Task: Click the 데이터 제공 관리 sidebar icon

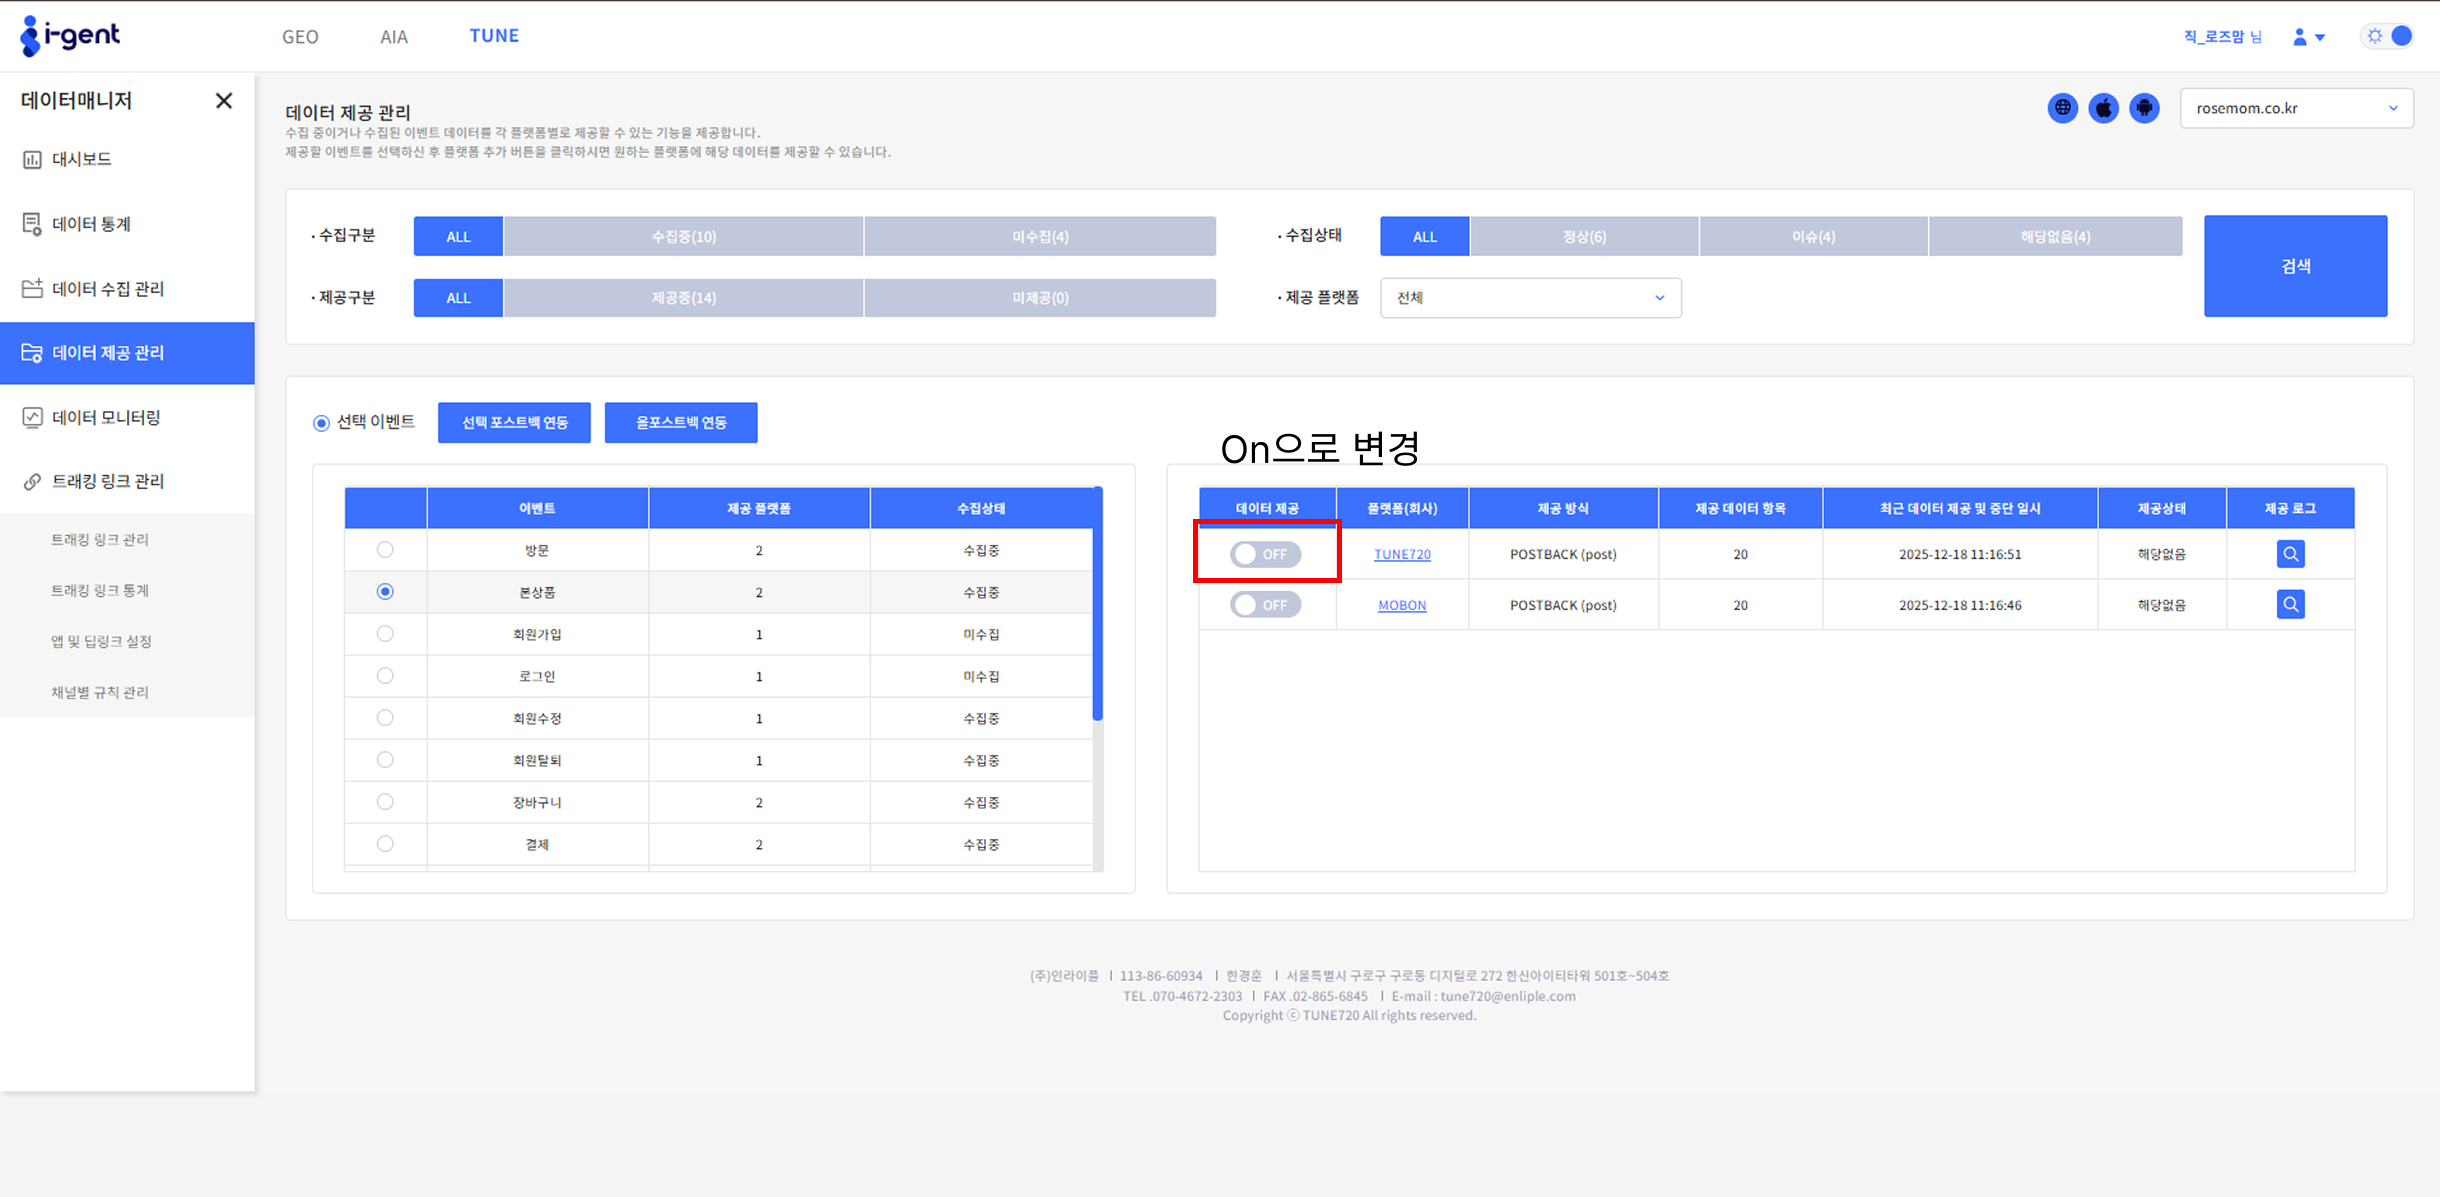Action: (32, 353)
